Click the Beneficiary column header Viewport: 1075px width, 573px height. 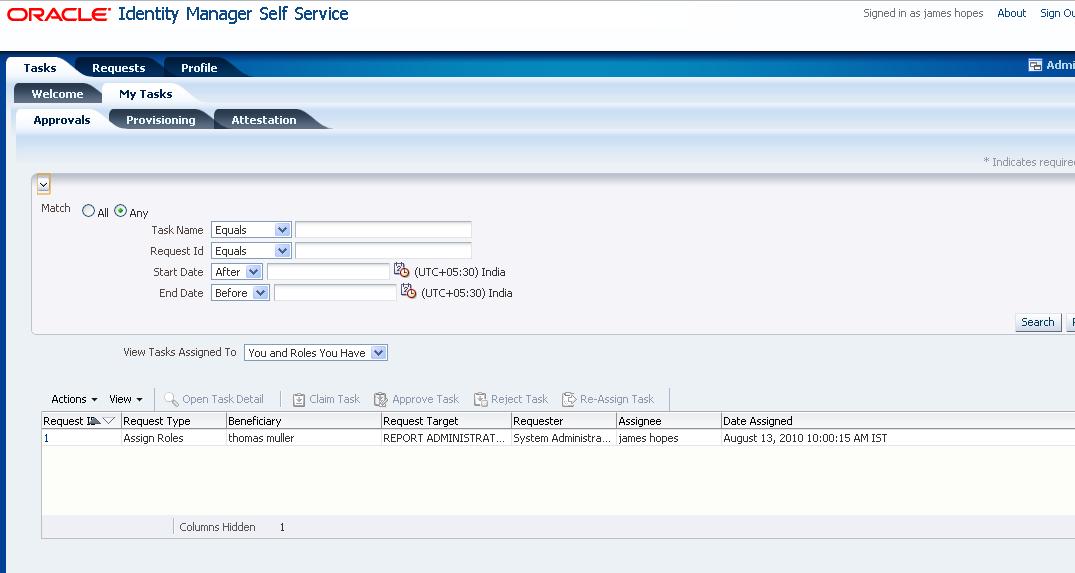pos(304,421)
